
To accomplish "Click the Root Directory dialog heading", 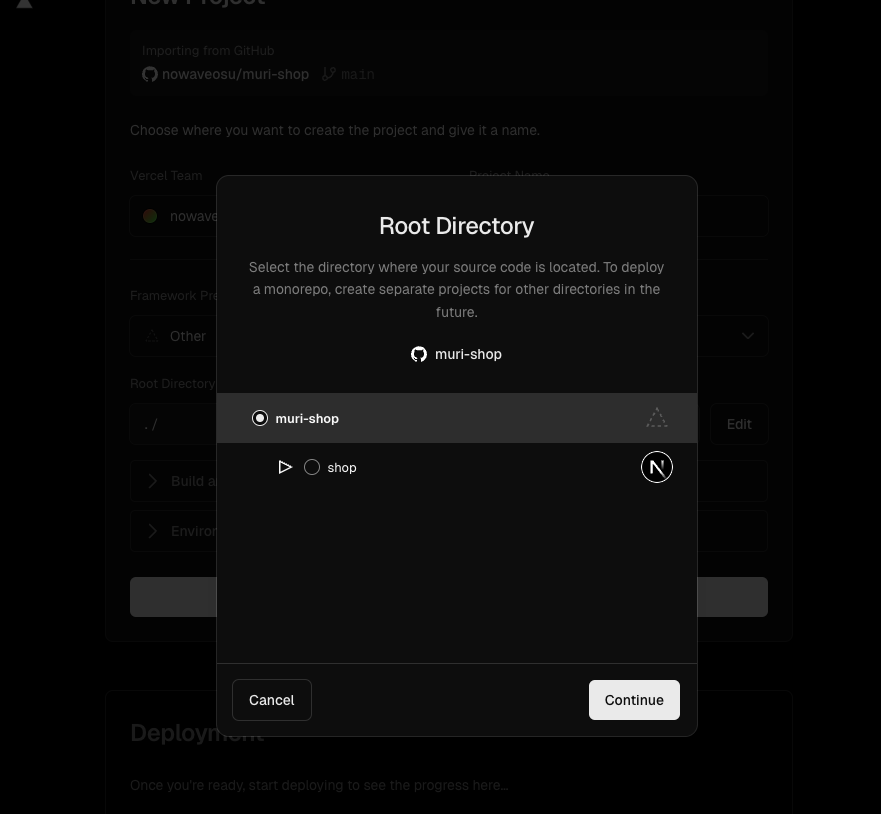I will coord(456,226).
